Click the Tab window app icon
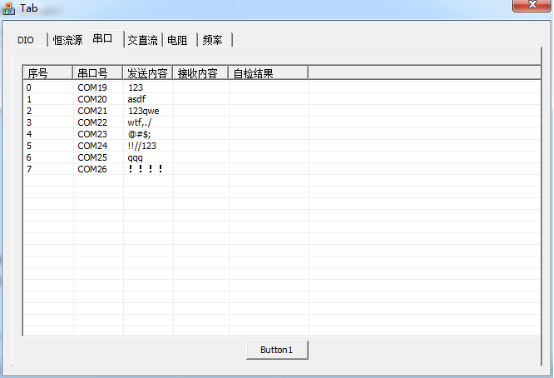The width and height of the screenshot is (554, 378). [8, 8]
